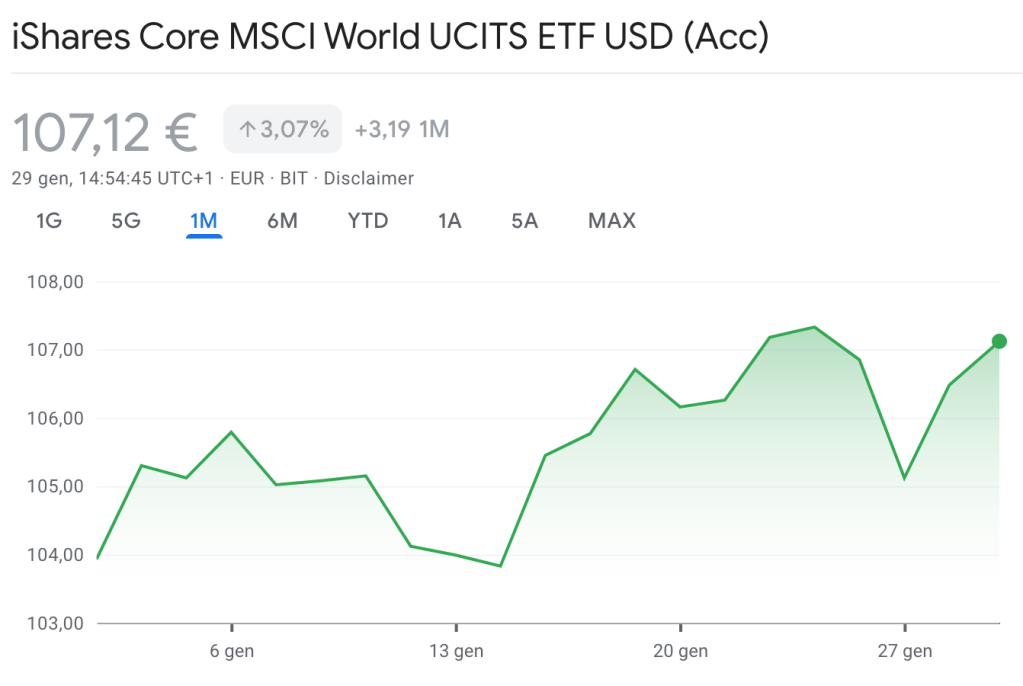The image size is (1023, 686).
Task: Show MAX historical range
Action: coord(612,221)
